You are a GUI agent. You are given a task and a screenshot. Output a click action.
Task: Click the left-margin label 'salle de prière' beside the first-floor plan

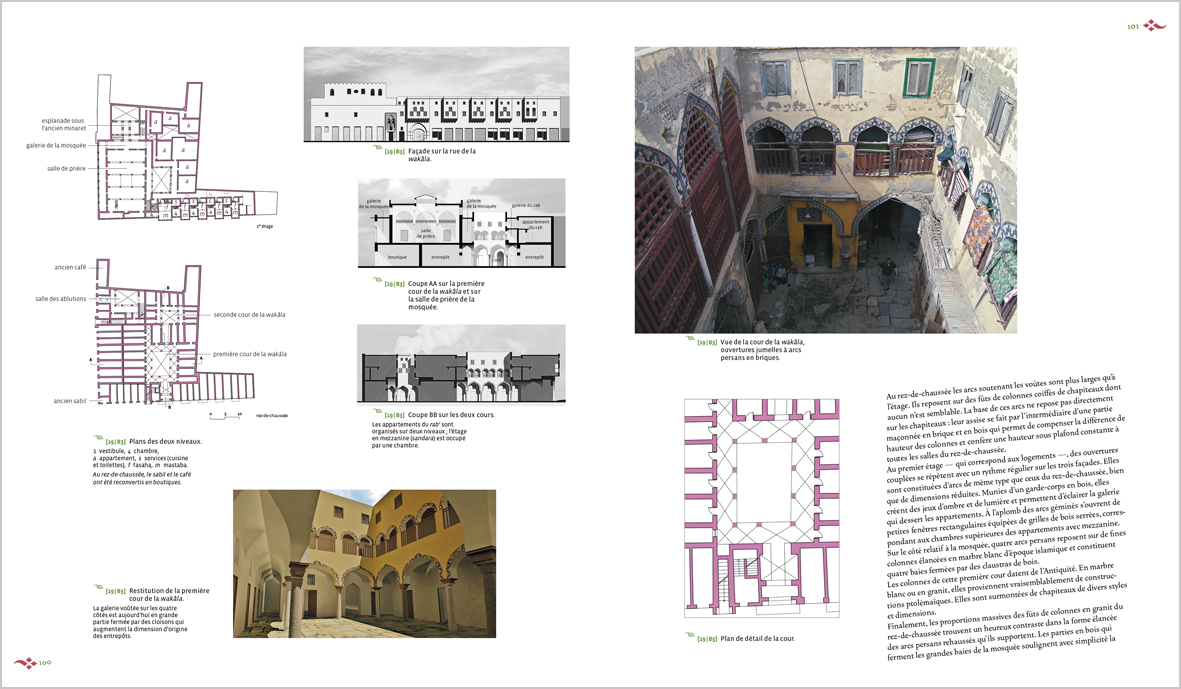point(66,169)
